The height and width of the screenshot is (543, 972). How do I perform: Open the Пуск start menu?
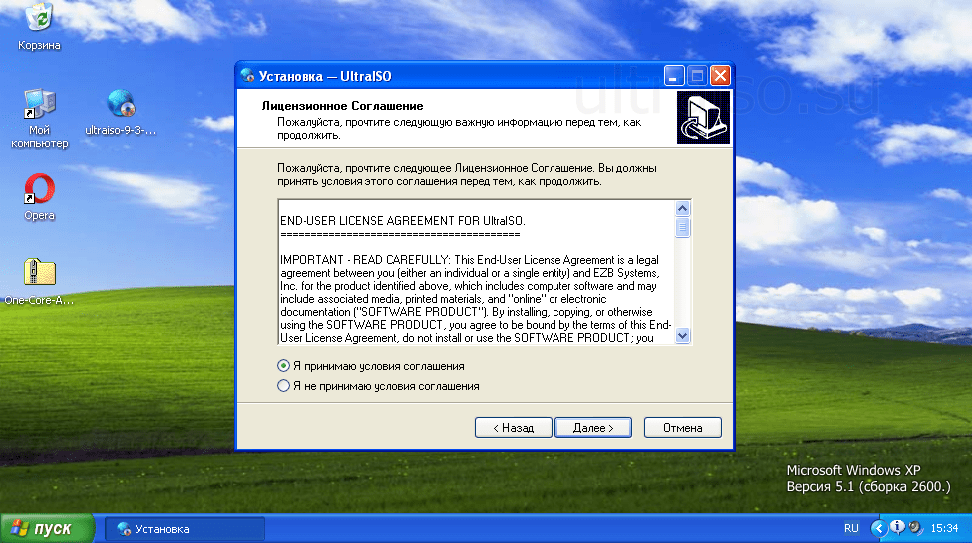coord(47,529)
